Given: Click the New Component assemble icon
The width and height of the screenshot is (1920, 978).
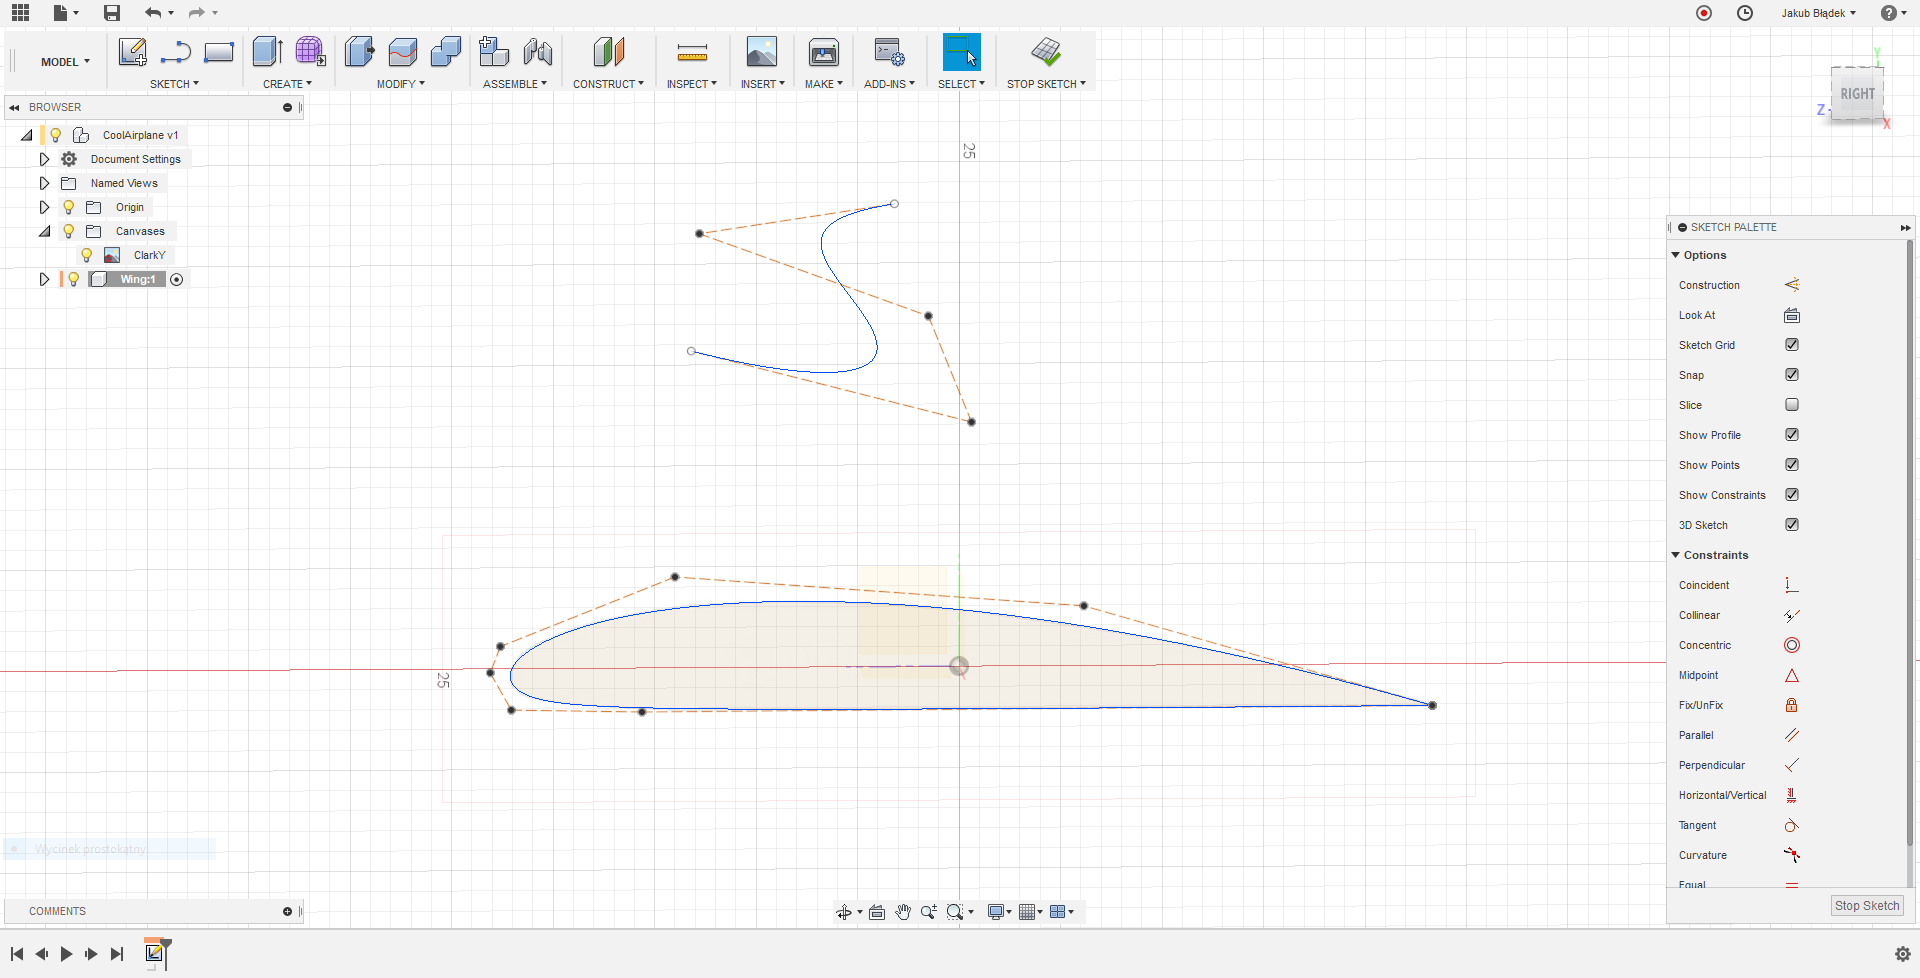Looking at the screenshot, I should click(494, 52).
